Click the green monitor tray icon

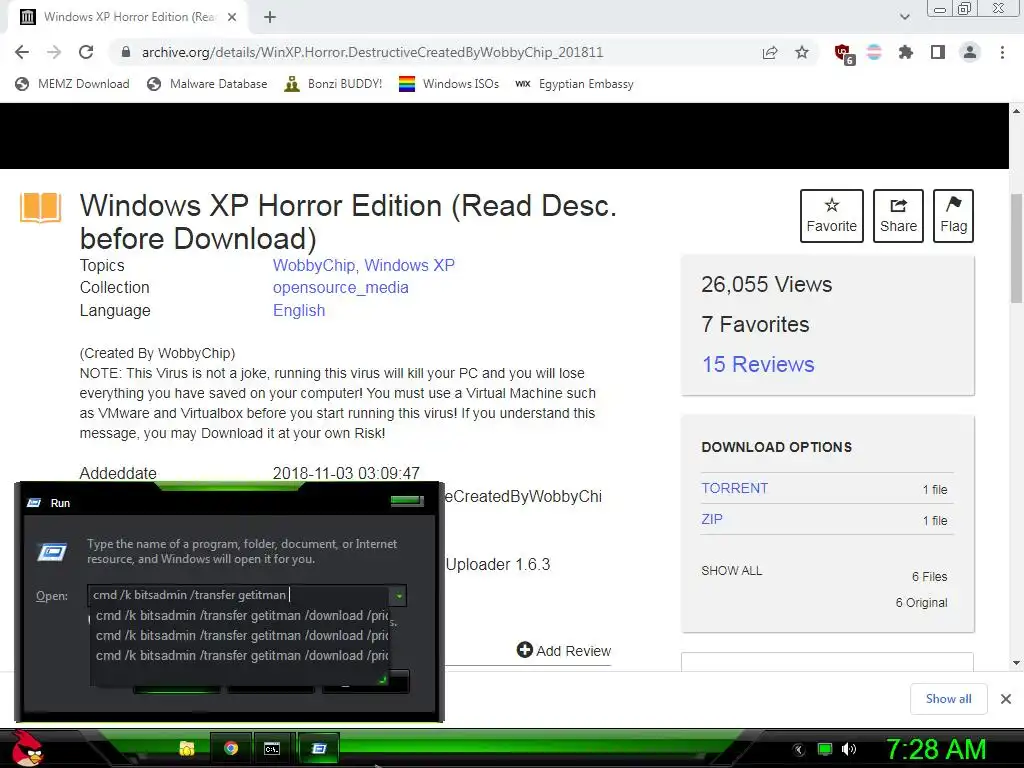825,749
